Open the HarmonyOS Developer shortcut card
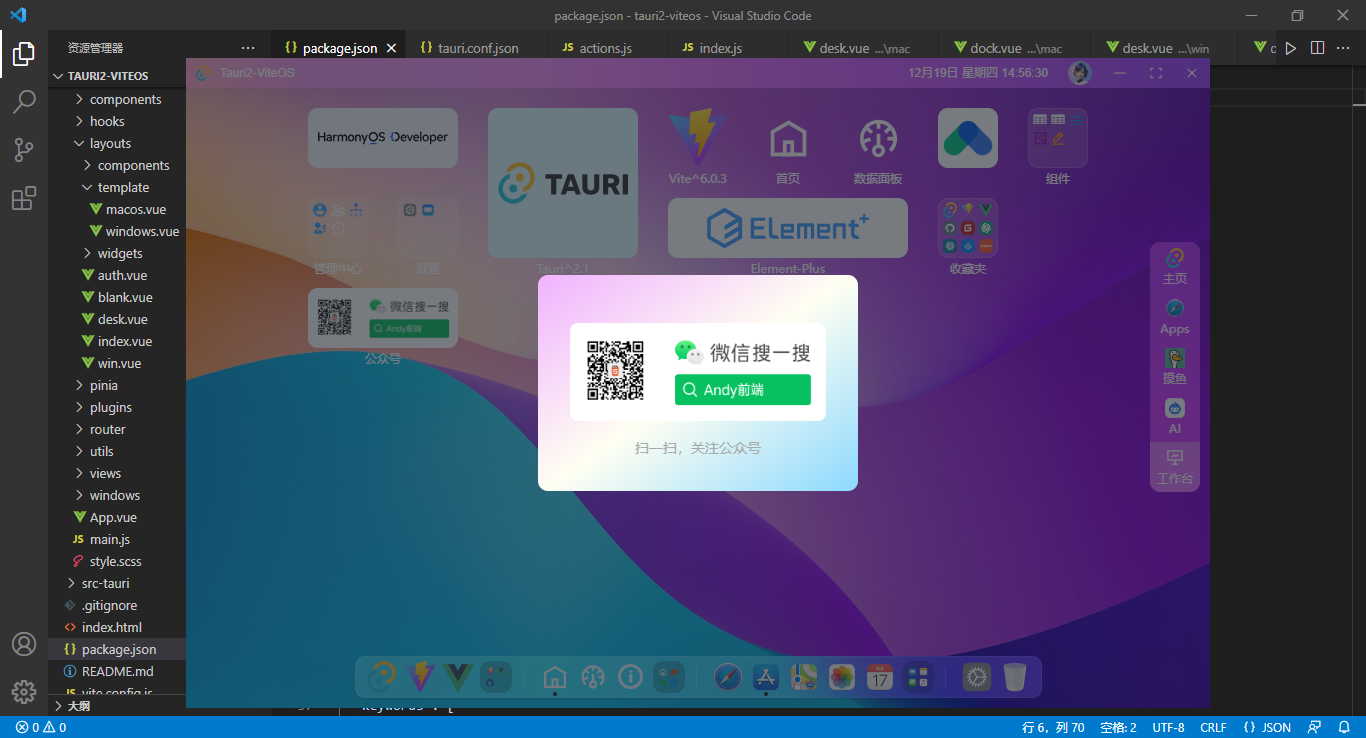1366x738 pixels. [383, 137]
